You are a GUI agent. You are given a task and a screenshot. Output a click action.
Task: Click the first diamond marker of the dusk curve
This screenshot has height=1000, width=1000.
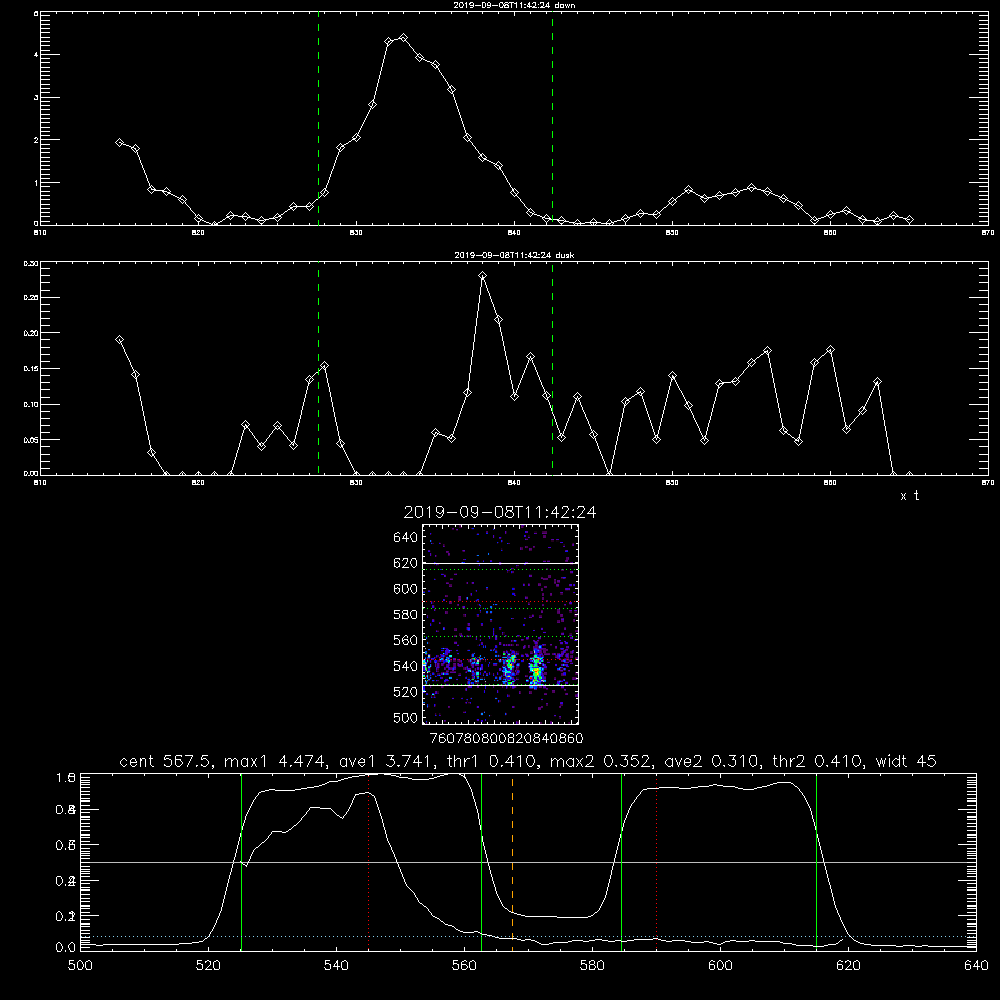(119, 339)
